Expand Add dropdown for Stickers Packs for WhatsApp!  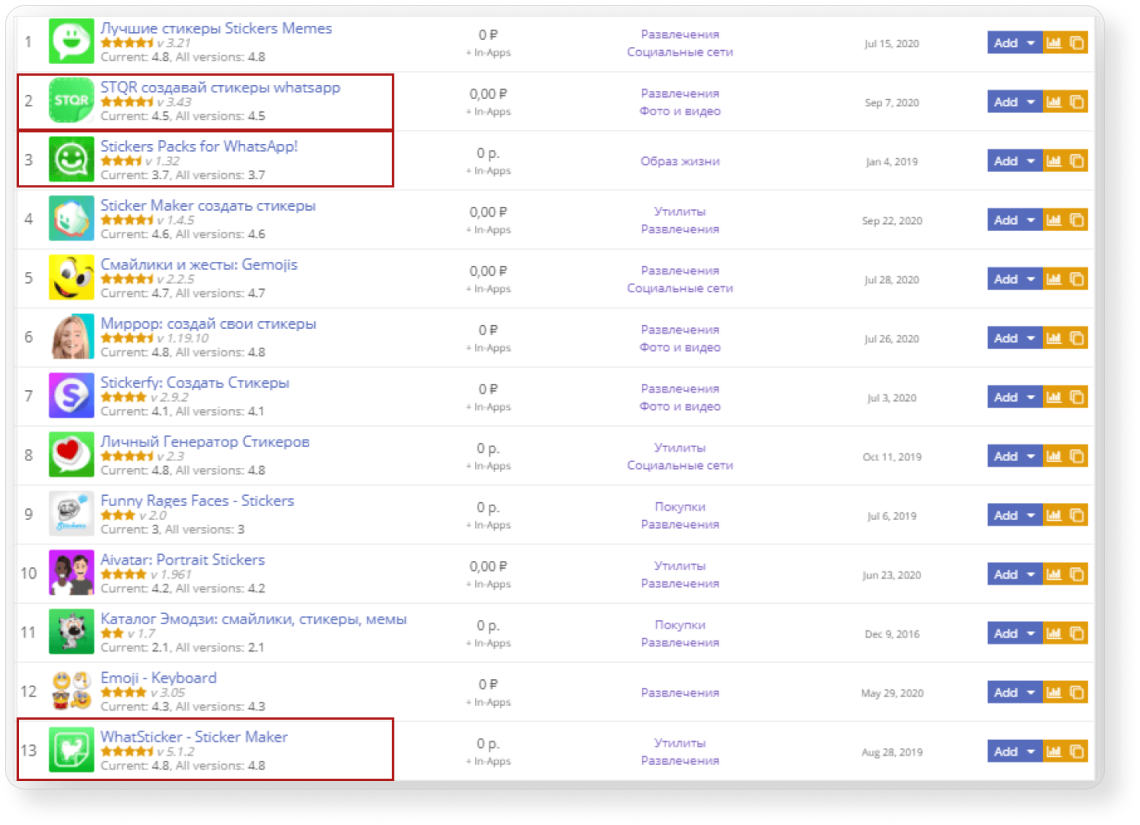pyautogui.click(x=1031, y=161)
